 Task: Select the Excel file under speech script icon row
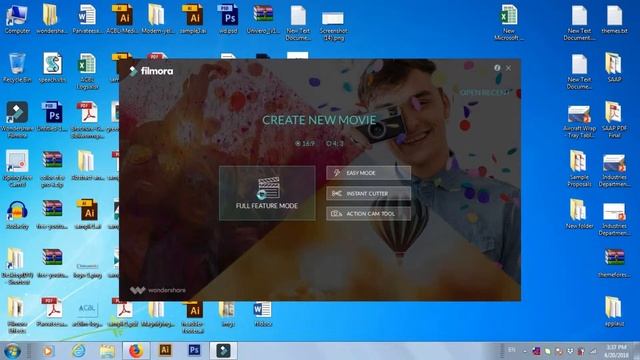pos(87,71)
